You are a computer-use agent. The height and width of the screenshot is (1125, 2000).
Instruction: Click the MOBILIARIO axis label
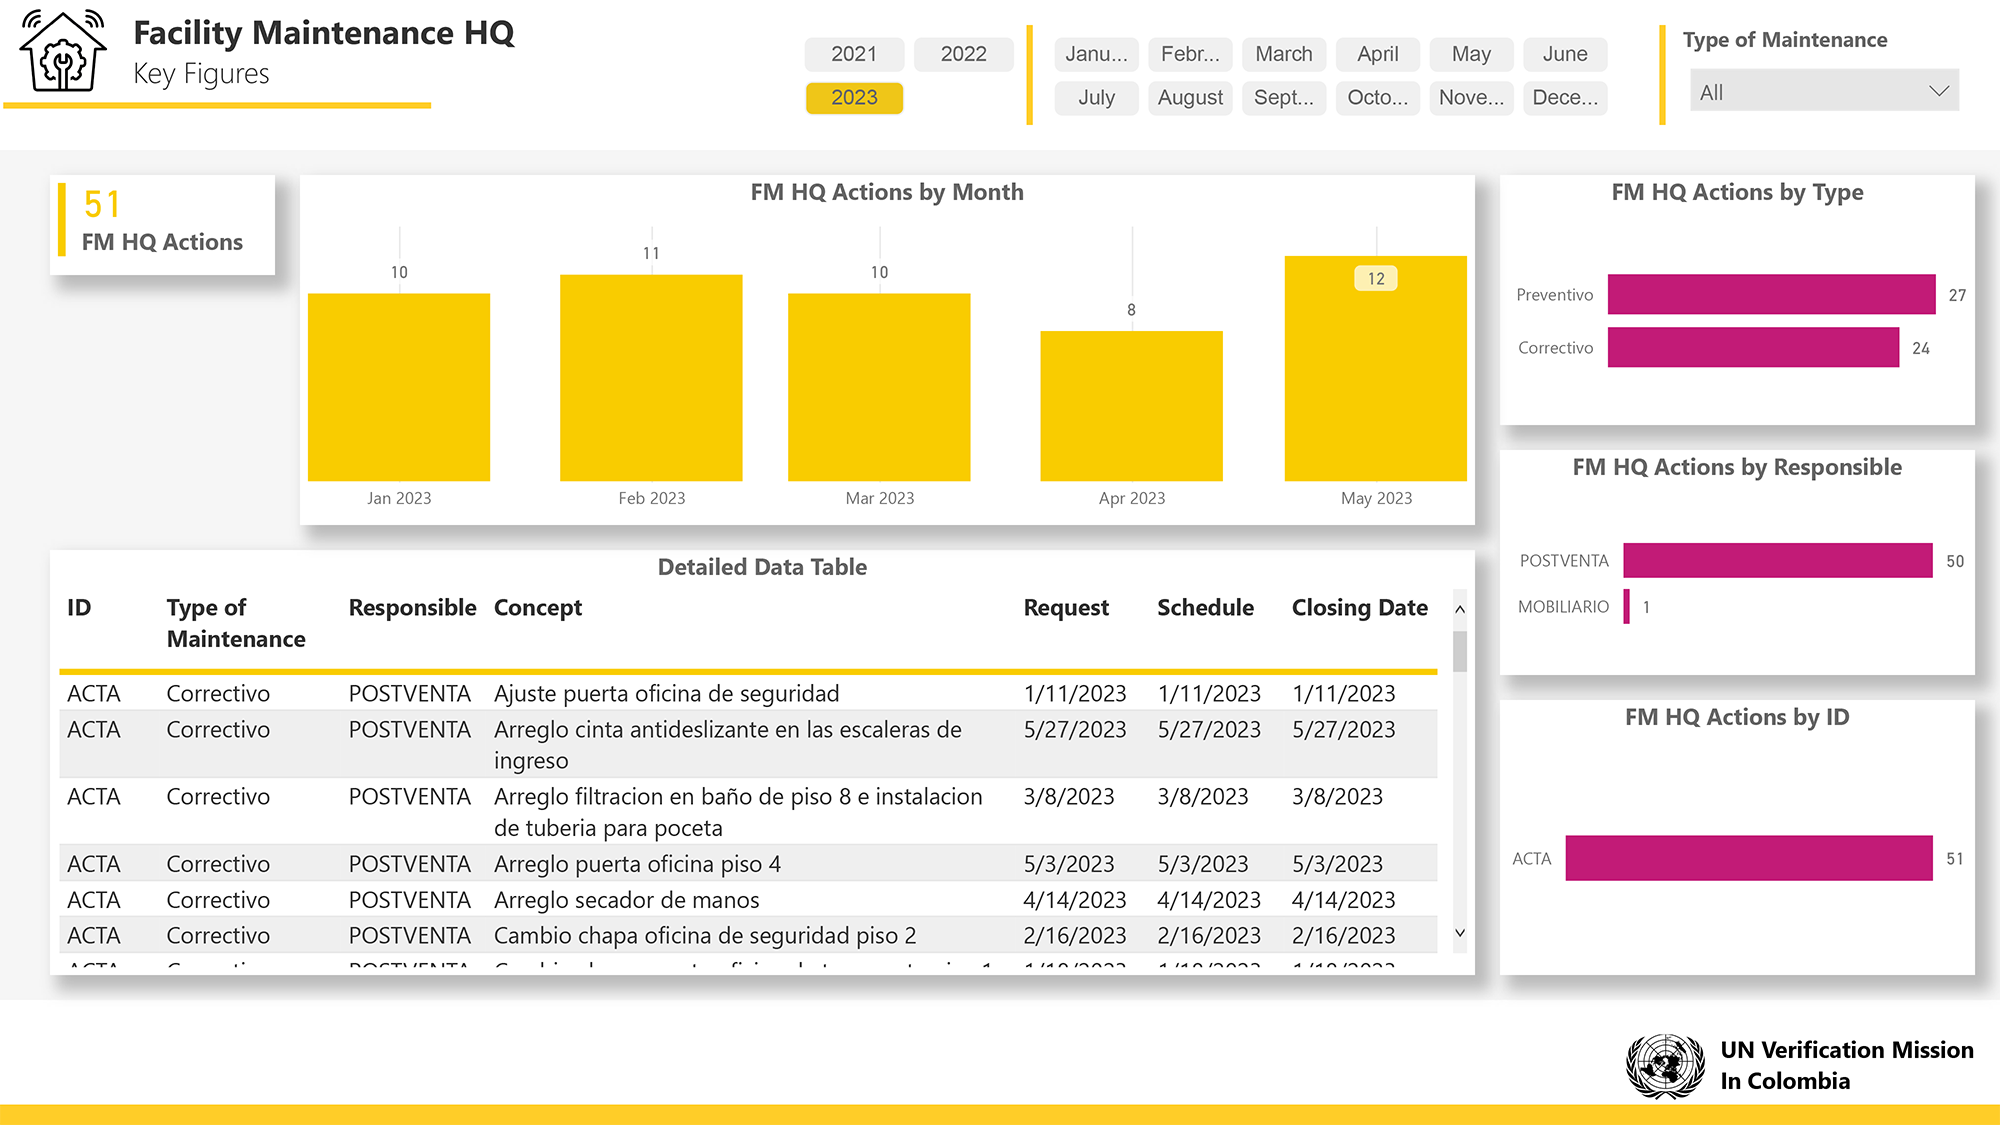(1563, 607)
